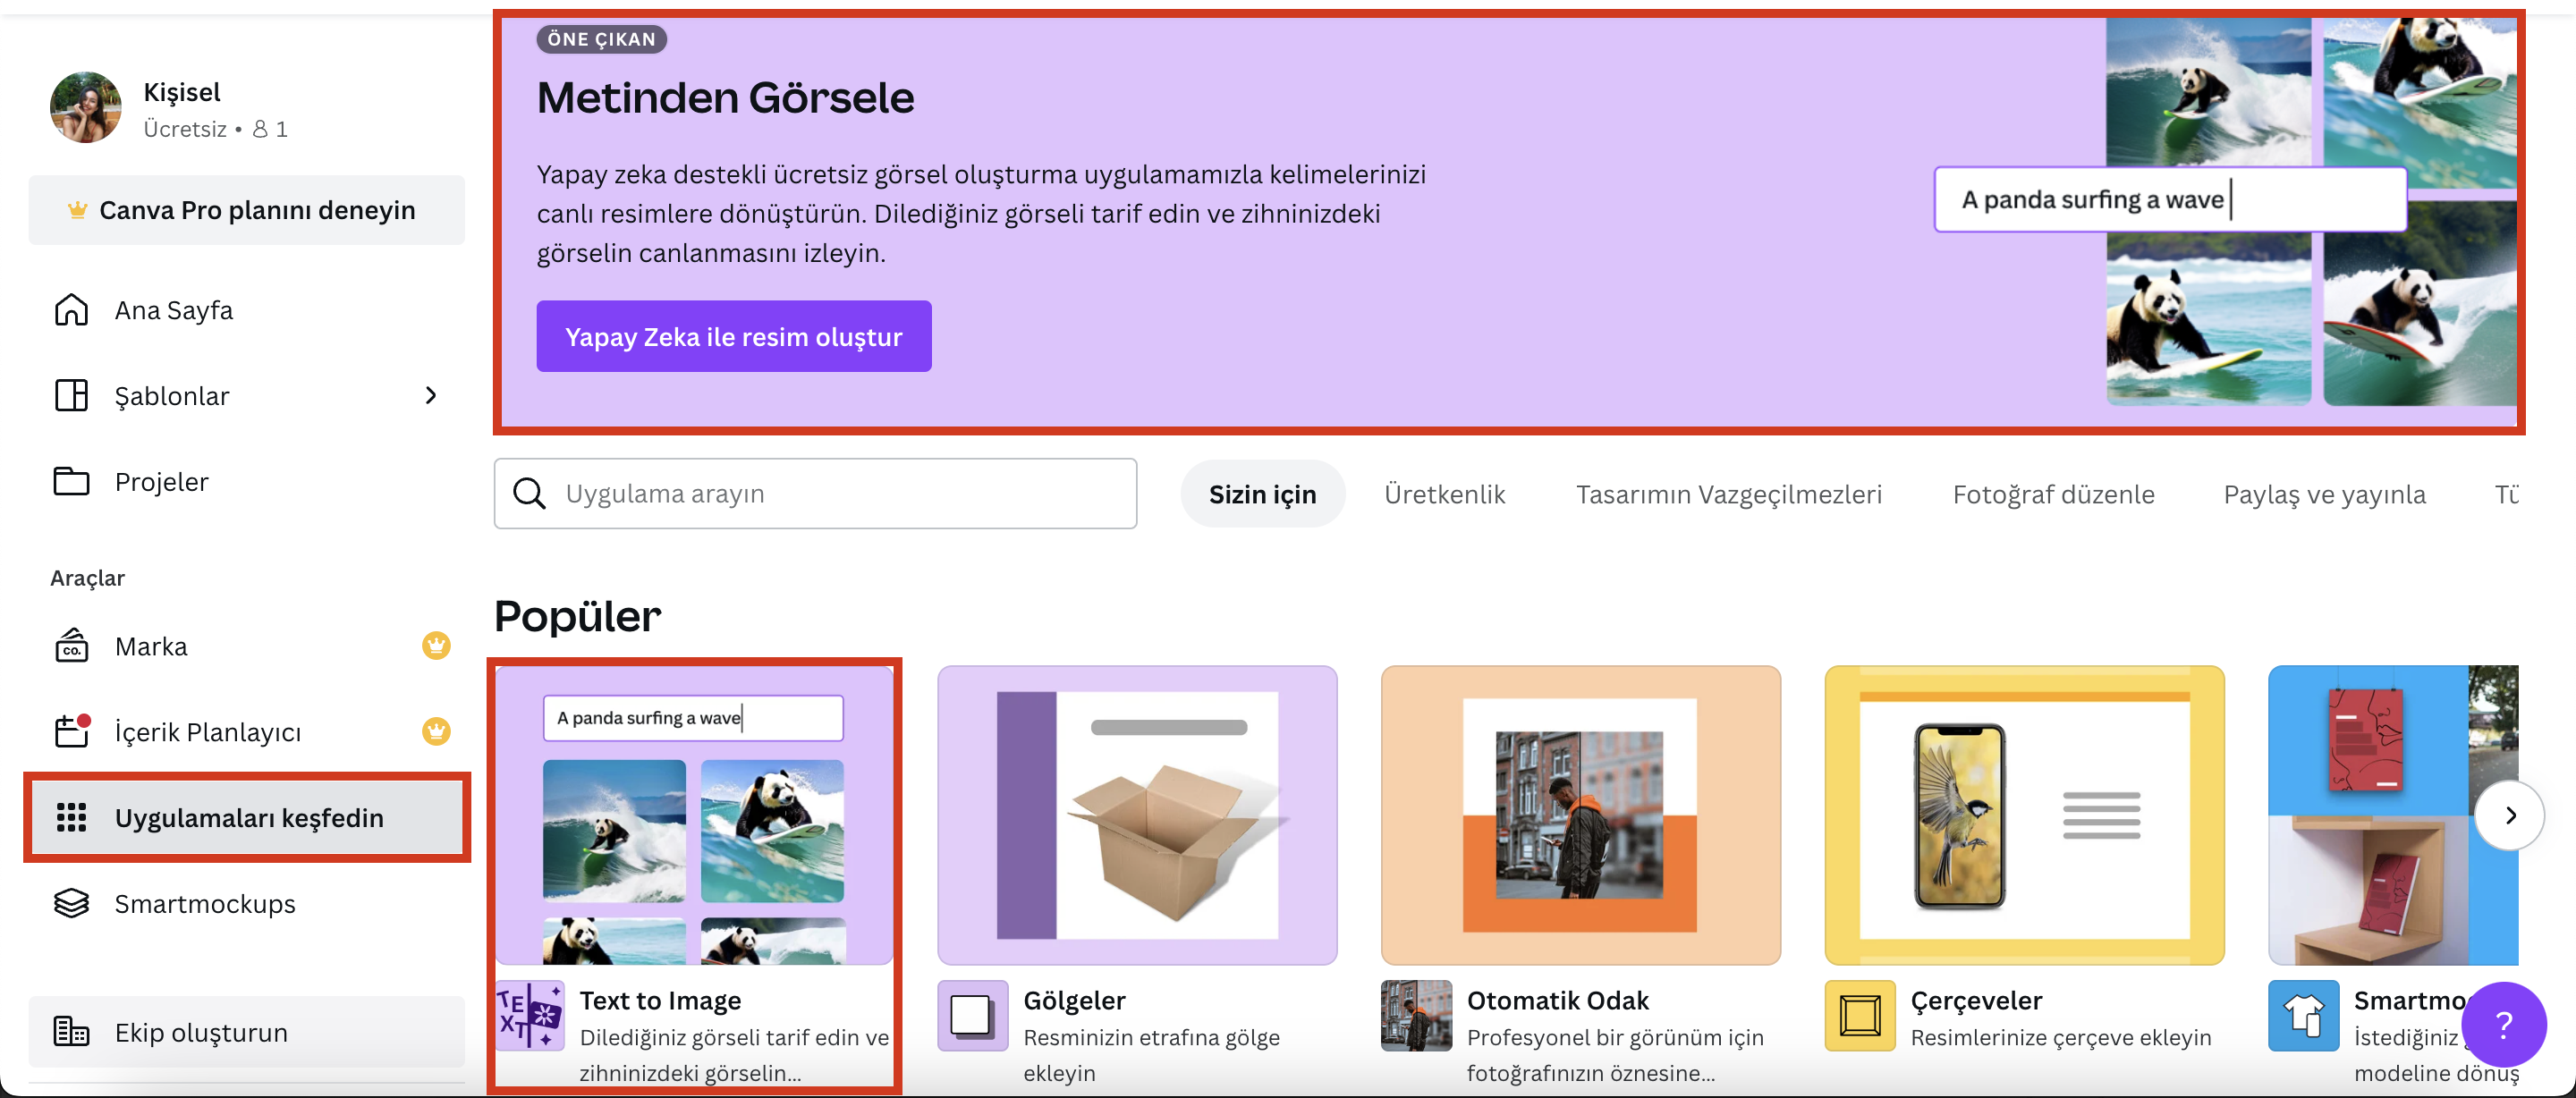Click Canva Pro planını deneyin button
Screen dimensions: 2576x1098
click(x=247, y=210)
